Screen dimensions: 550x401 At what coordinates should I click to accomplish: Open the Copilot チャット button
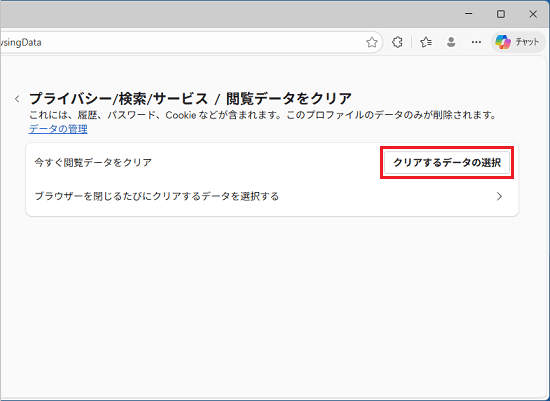pos(517,42)
